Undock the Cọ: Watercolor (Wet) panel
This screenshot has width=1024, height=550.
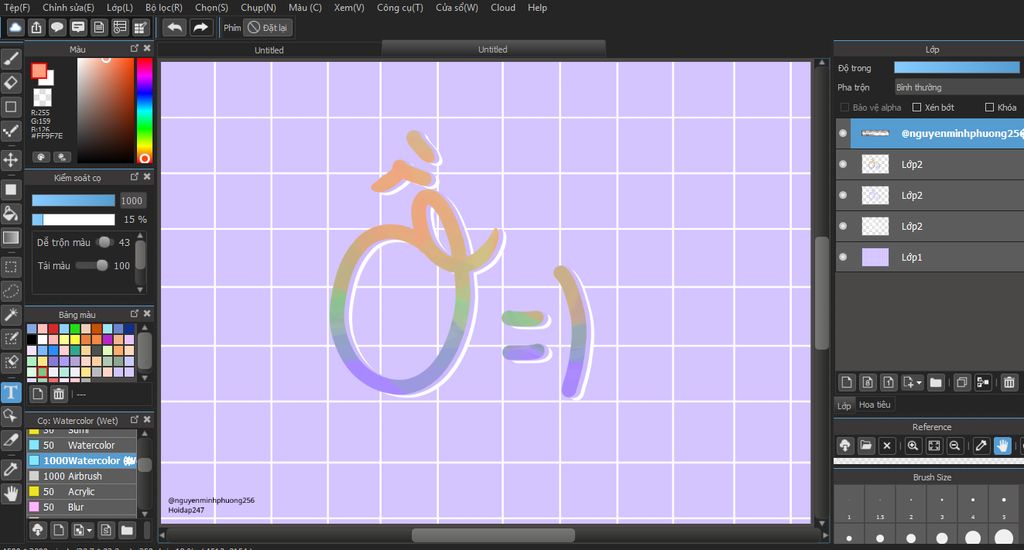tap(135, 419)
